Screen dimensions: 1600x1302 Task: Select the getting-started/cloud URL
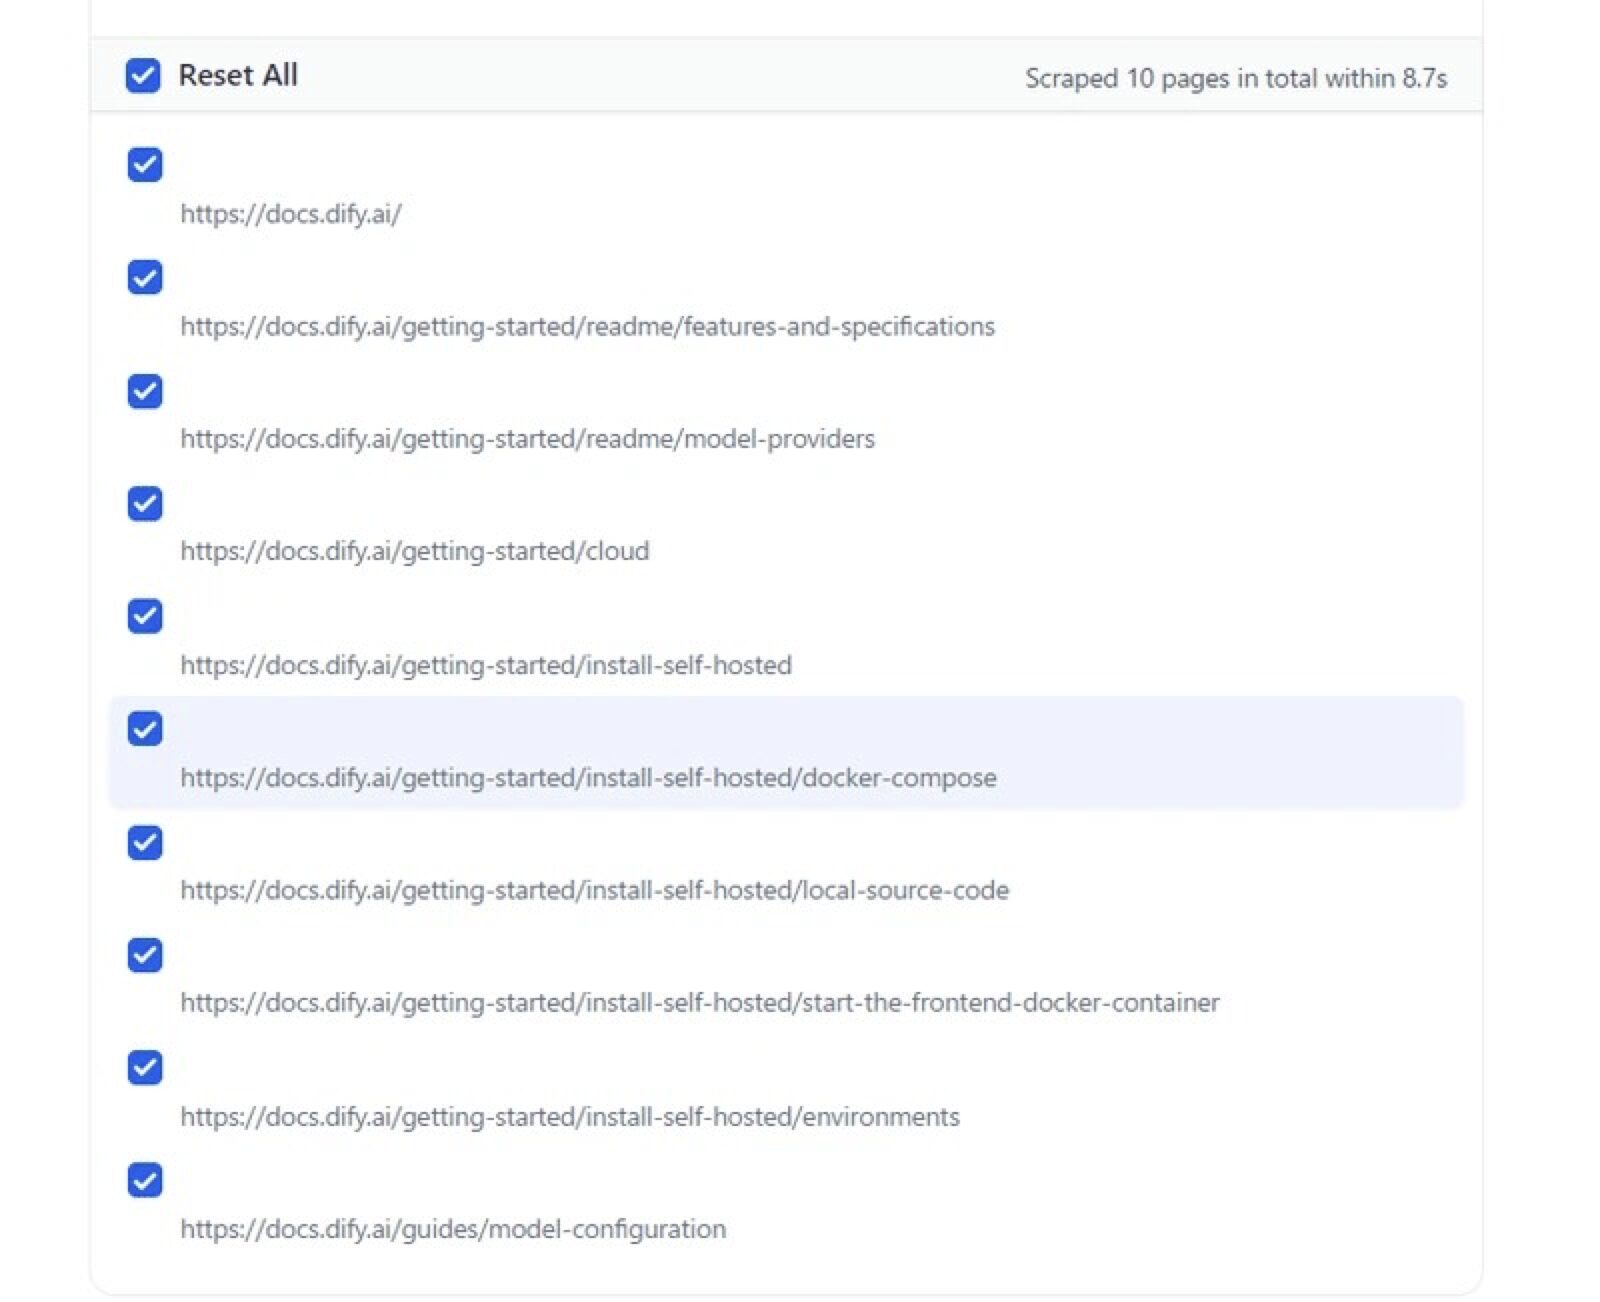pyautogui.click(x=414, y=552)
